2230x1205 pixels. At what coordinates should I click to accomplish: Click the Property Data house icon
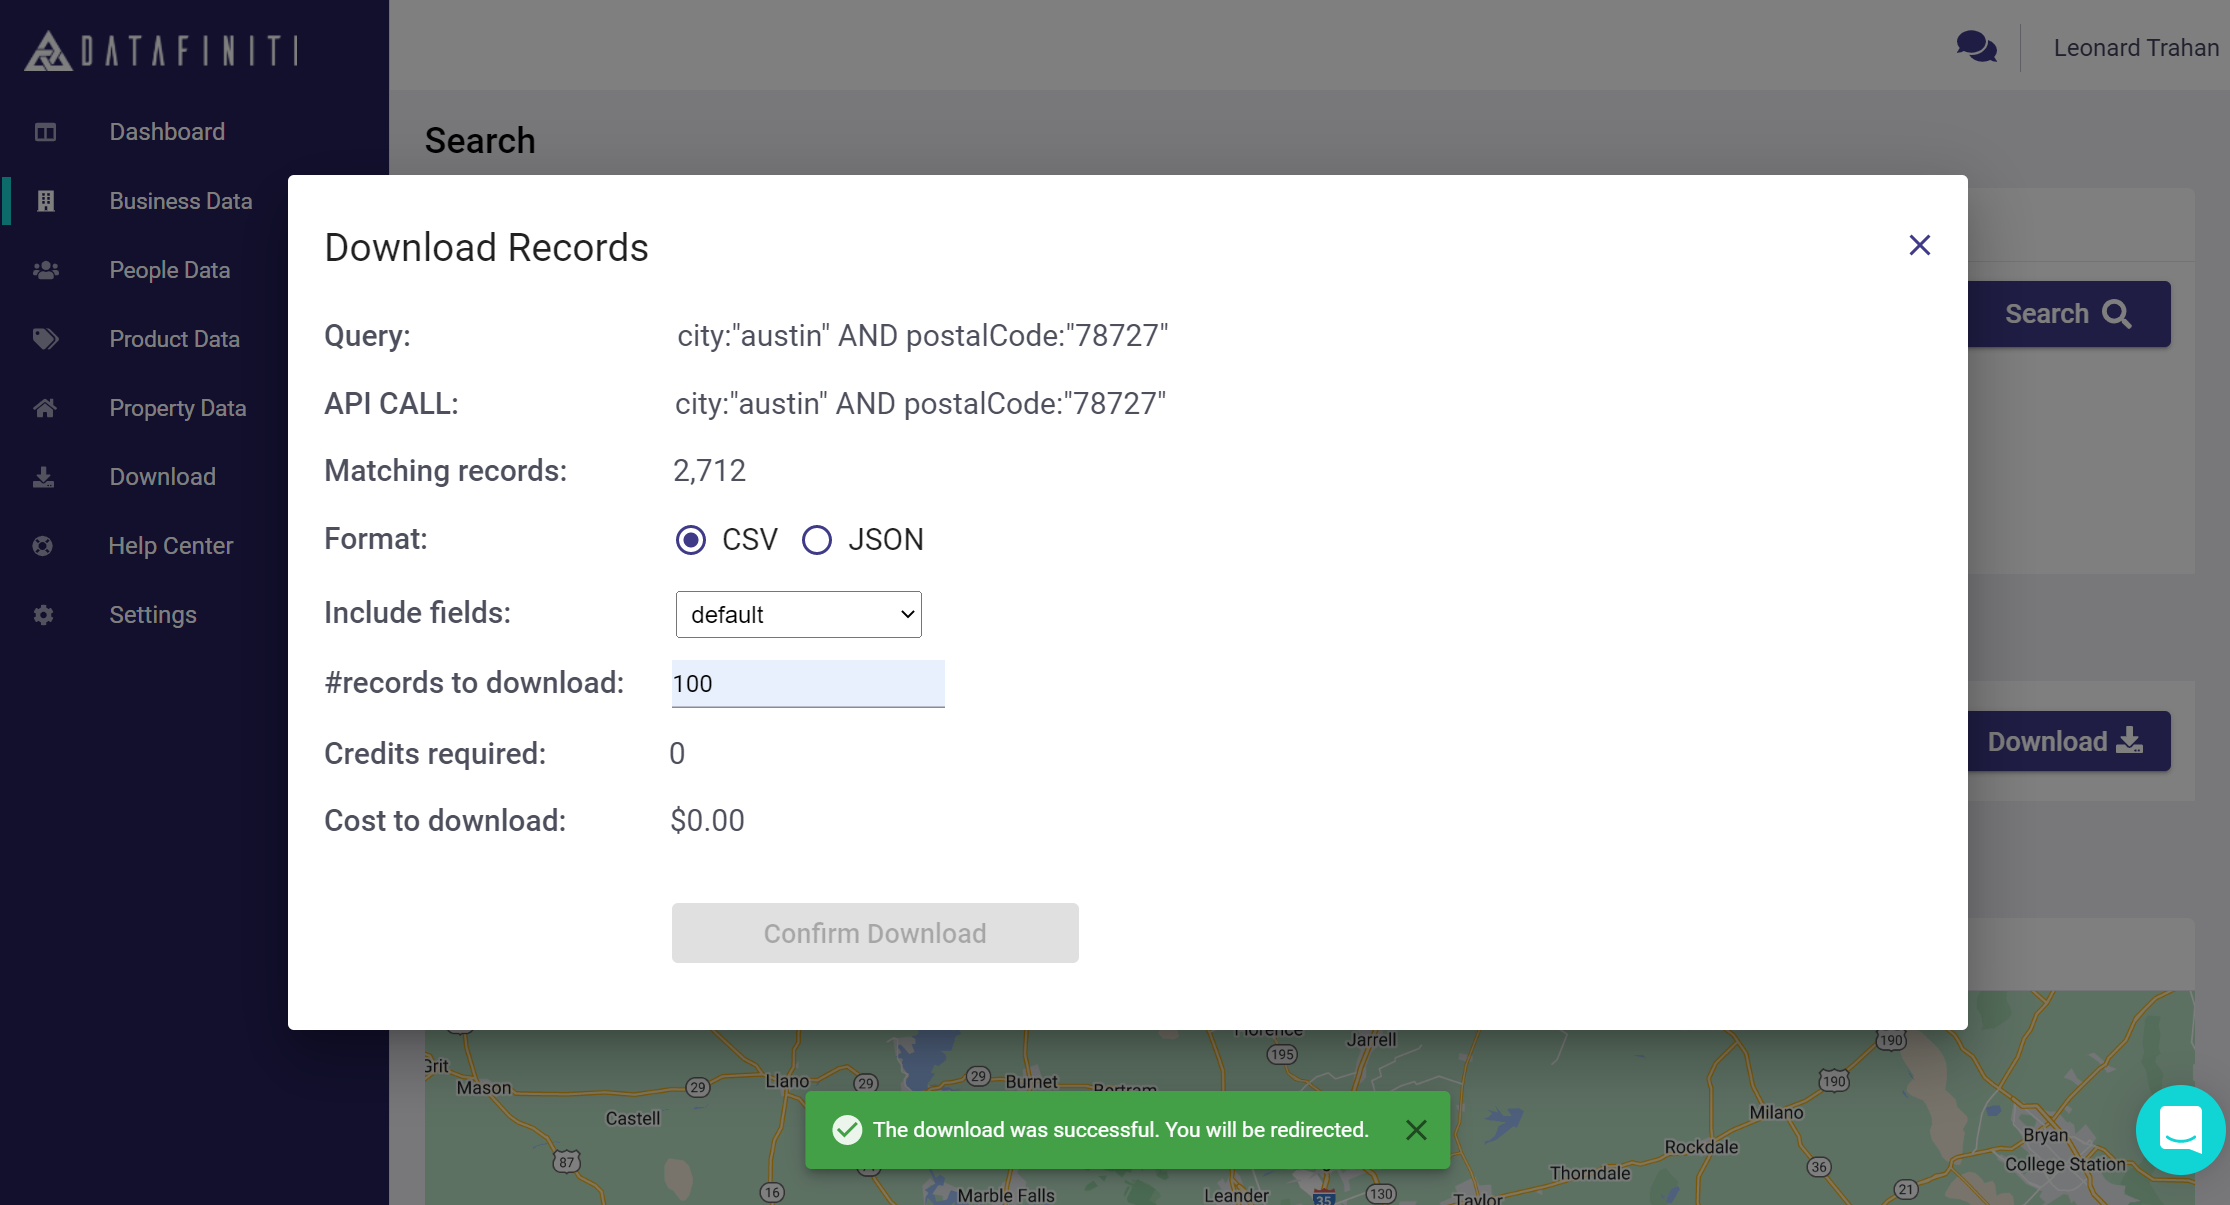(45, 408)
